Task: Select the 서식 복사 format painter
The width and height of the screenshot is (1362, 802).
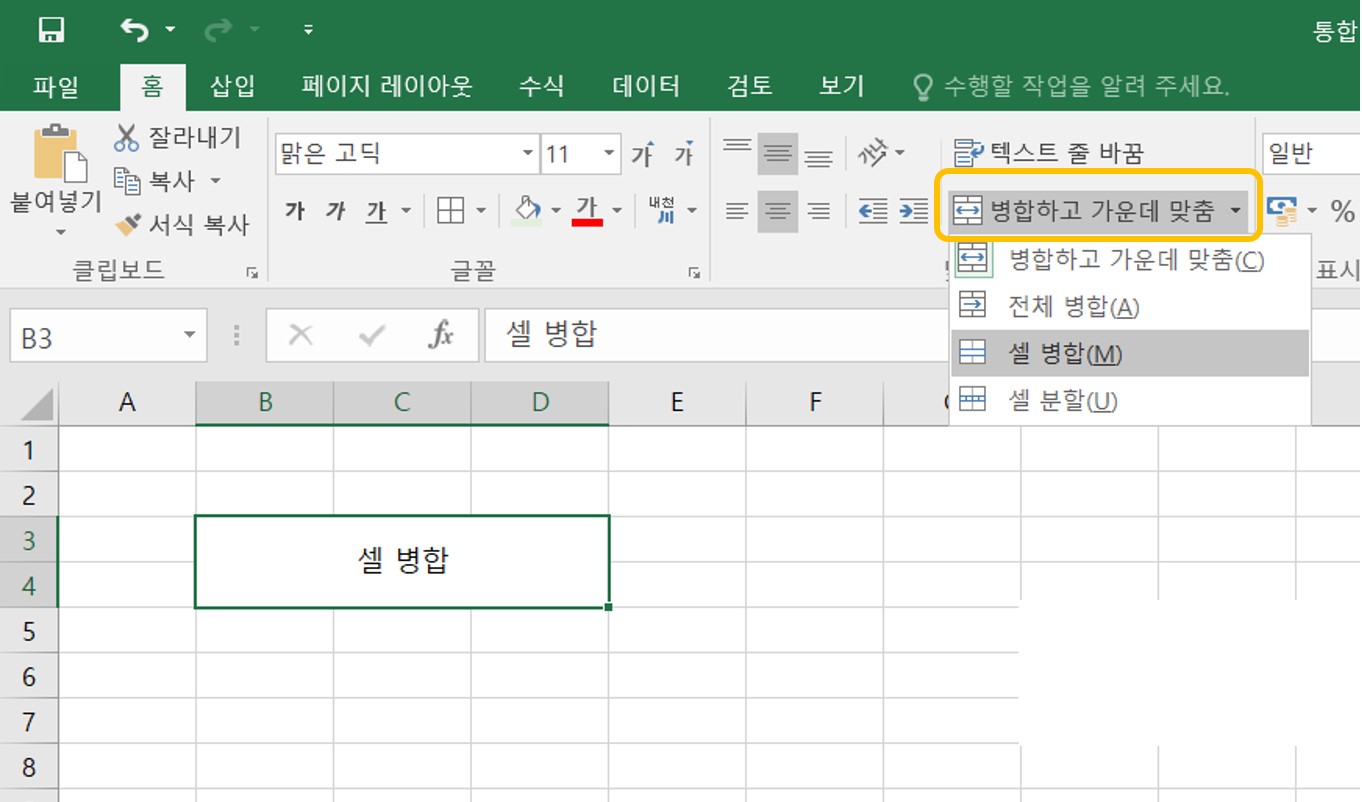Action: [180, 225]
